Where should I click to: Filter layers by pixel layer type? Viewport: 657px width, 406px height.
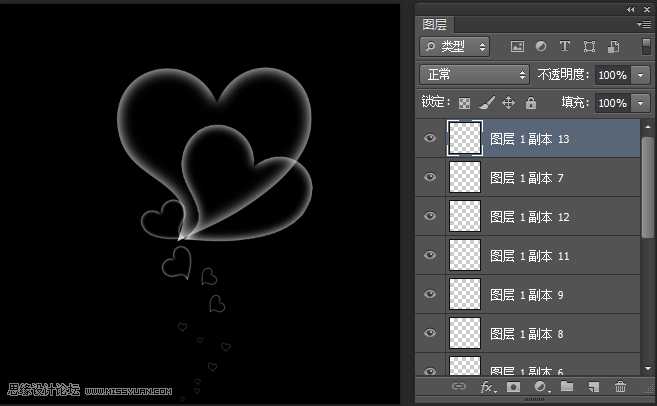[x=517, y=46]
